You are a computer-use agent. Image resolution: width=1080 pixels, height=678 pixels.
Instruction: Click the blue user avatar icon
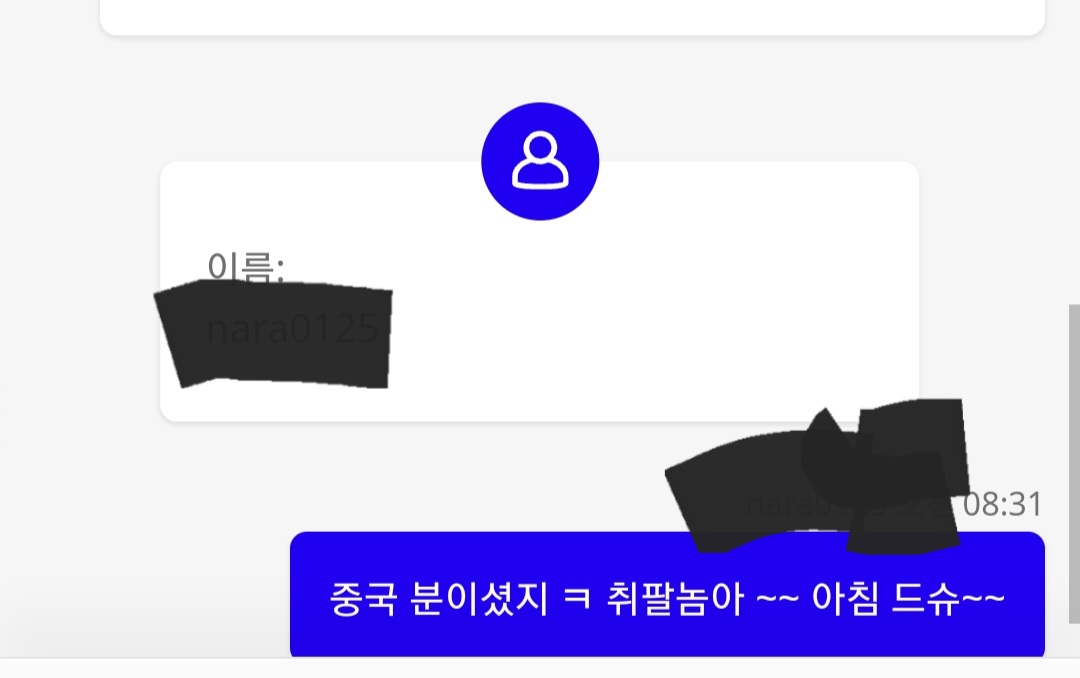(540, 161)
